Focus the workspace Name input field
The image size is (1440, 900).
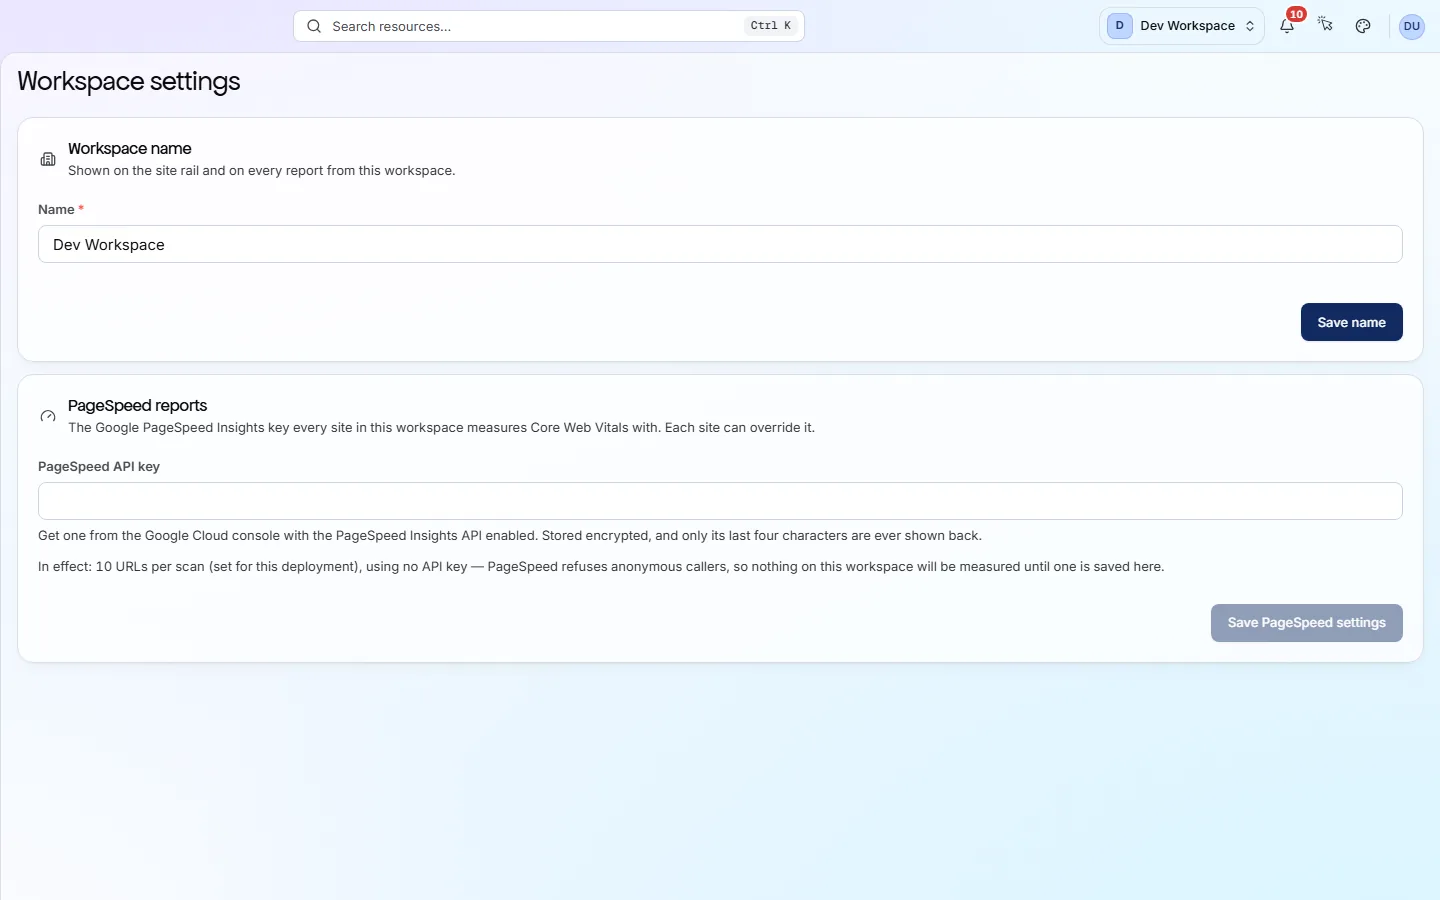click(x=720, y=244)
